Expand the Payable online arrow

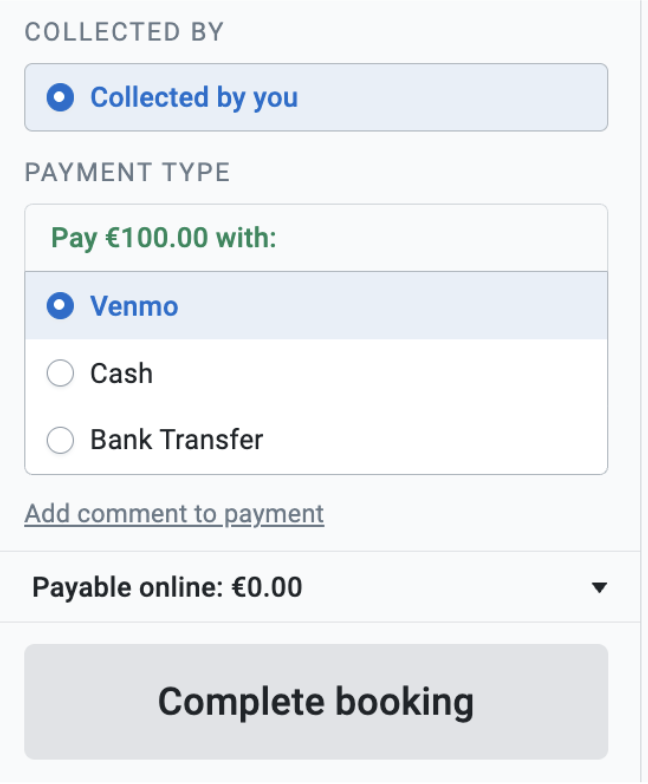(599, 588)
